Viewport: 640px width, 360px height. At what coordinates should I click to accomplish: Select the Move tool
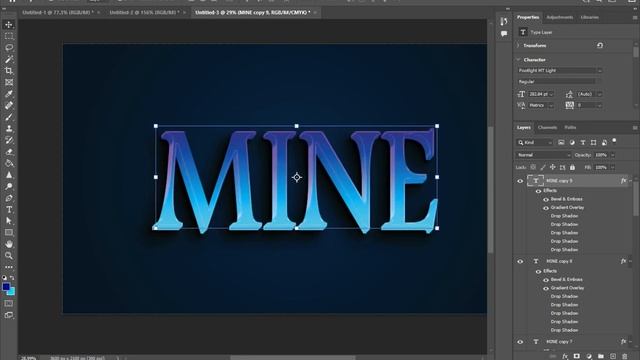click(9, 25)
